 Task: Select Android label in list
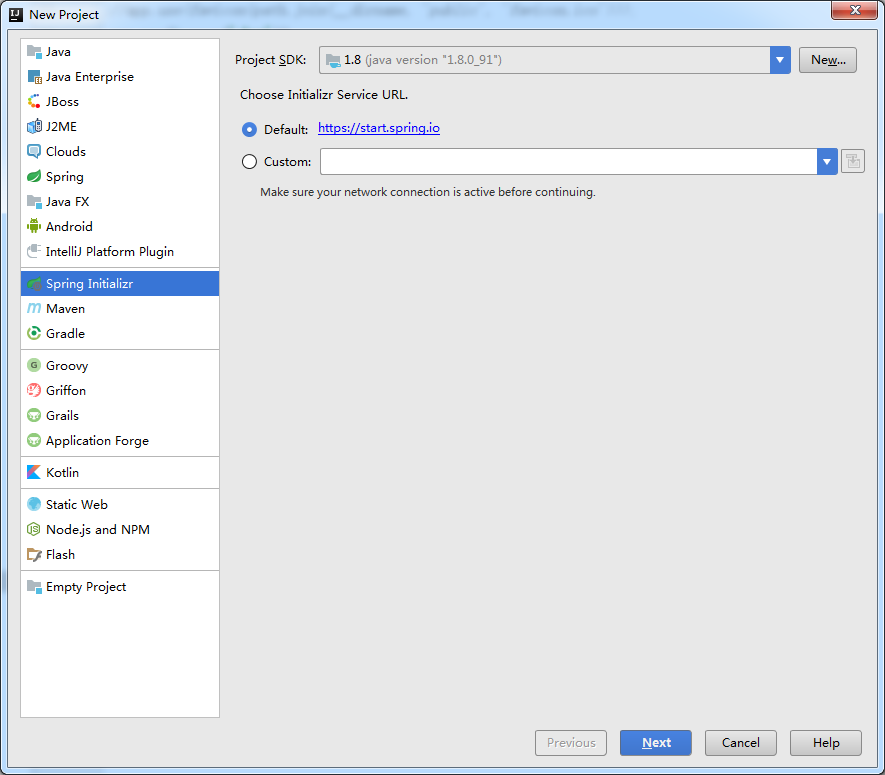tap(69, 226)
